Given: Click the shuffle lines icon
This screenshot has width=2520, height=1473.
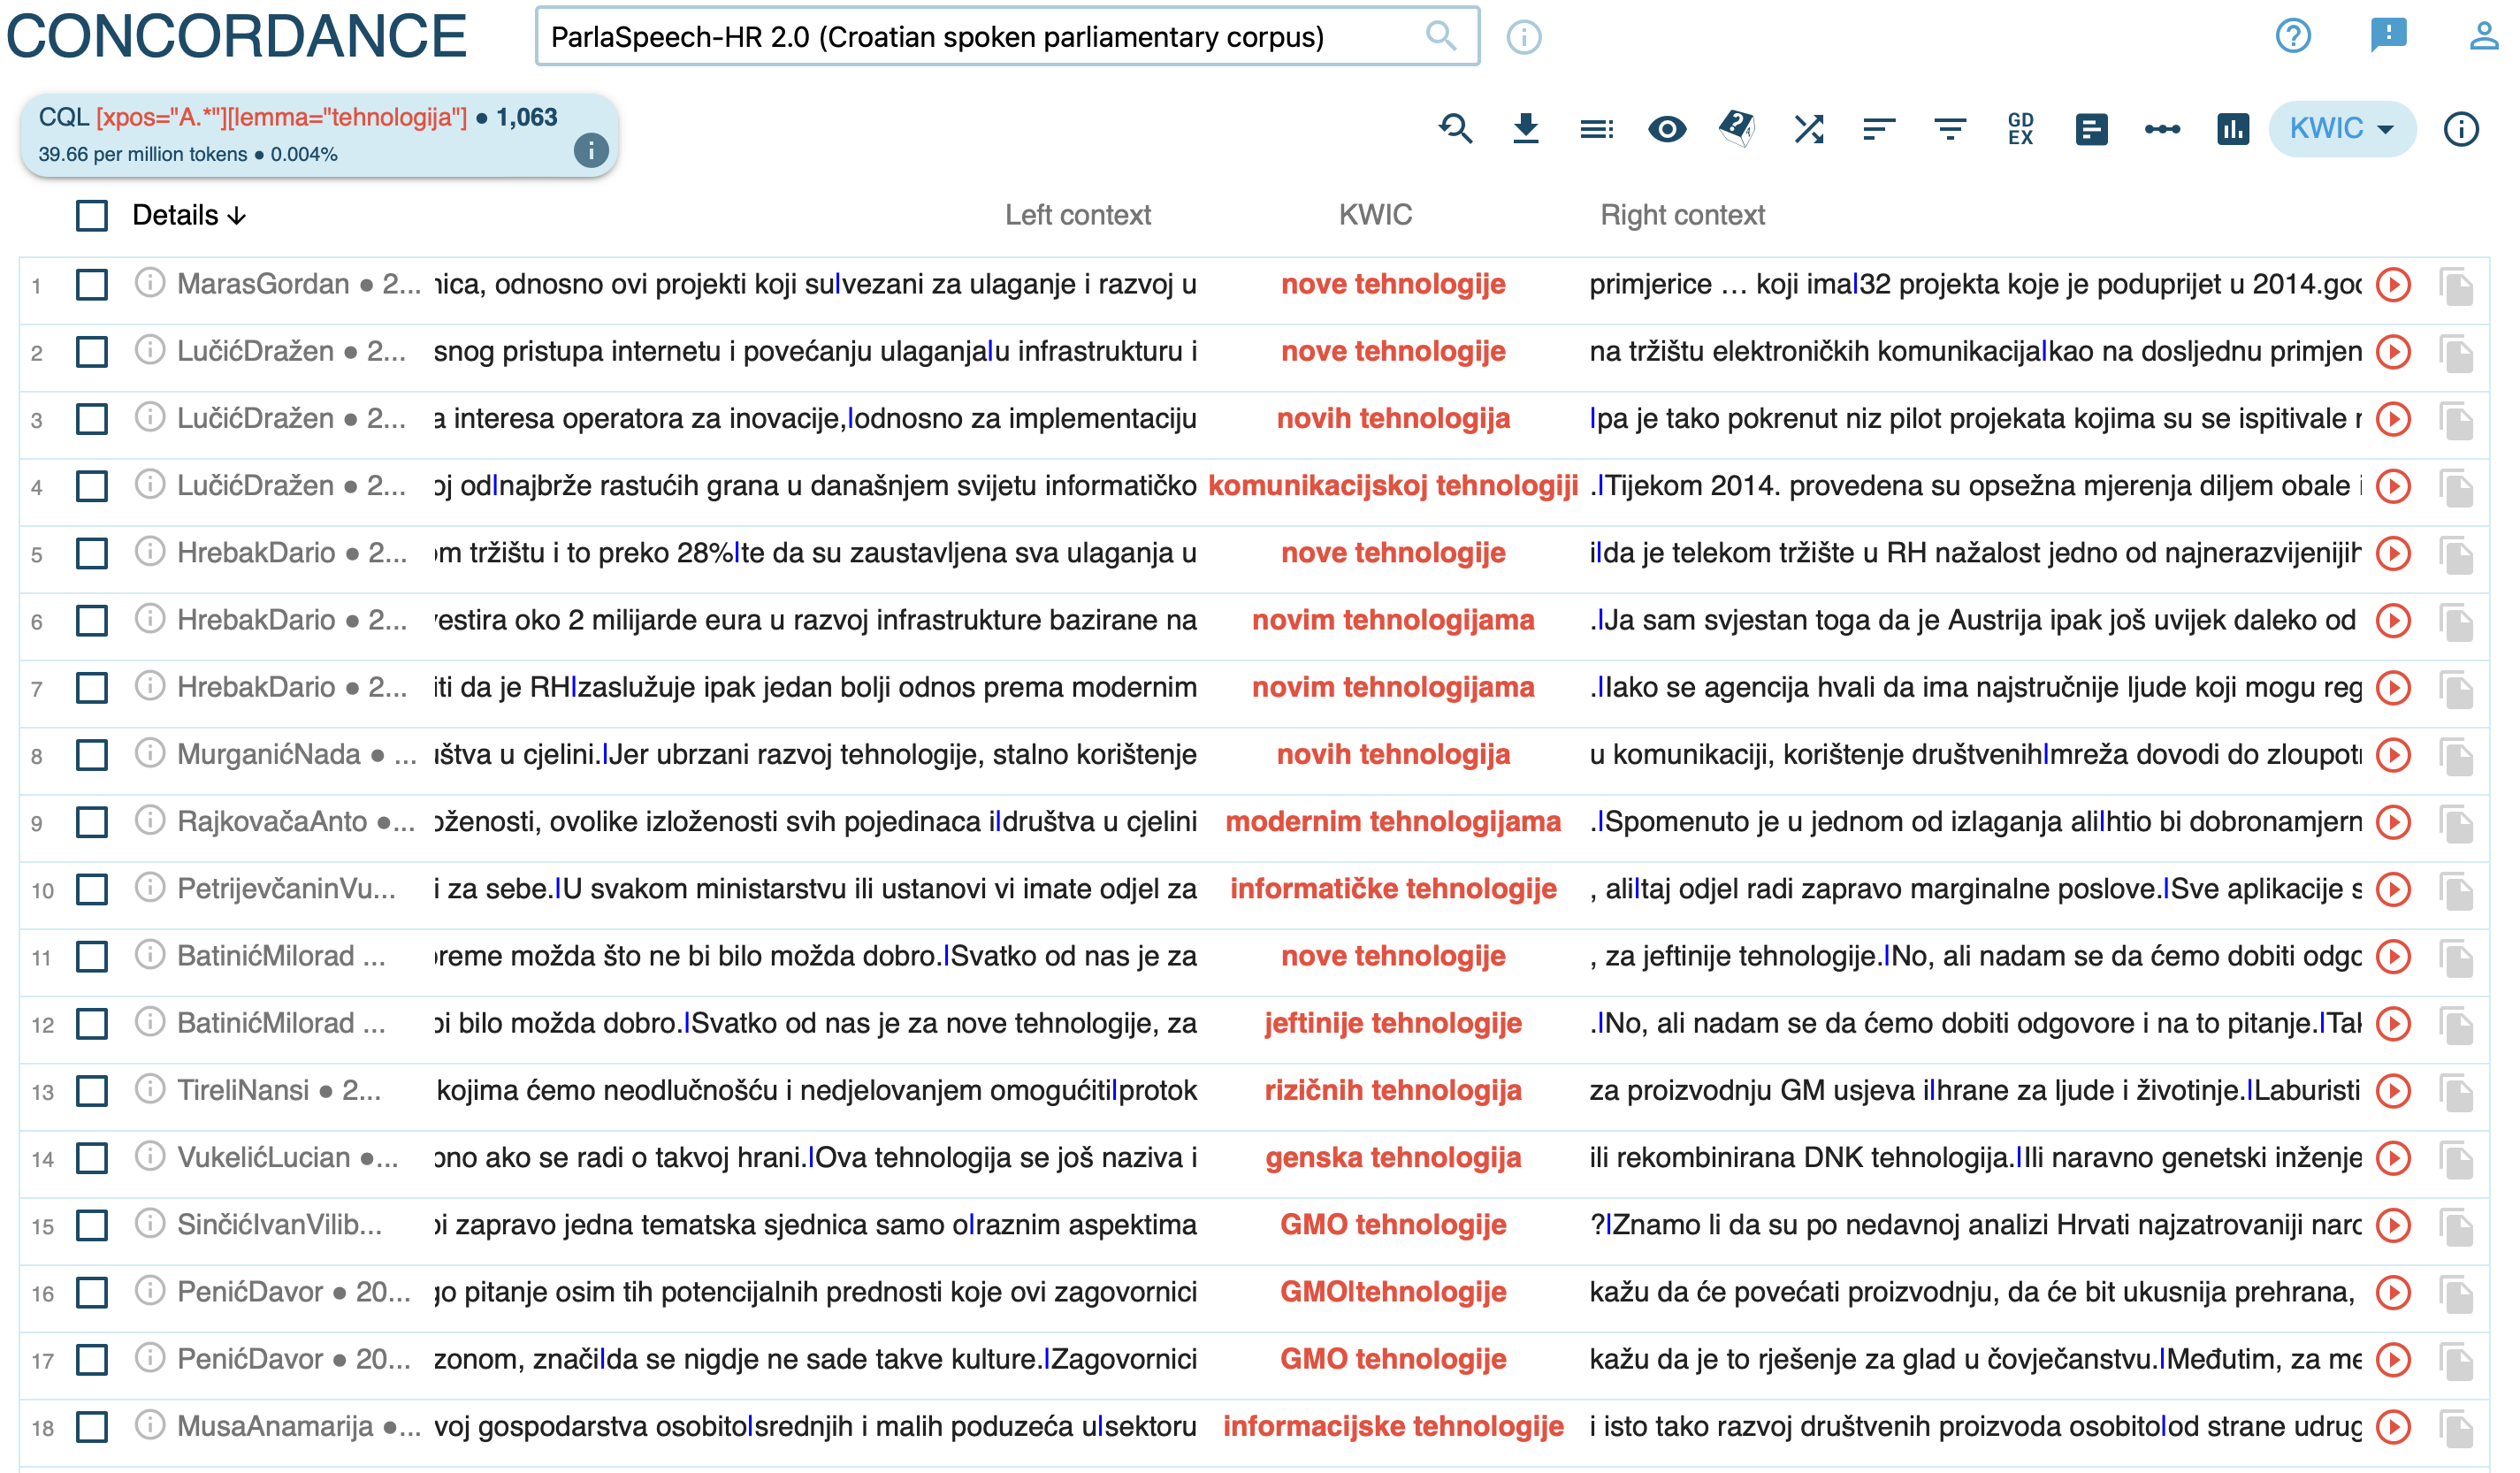Looking at the screenshot, I should coord(1808,129).
